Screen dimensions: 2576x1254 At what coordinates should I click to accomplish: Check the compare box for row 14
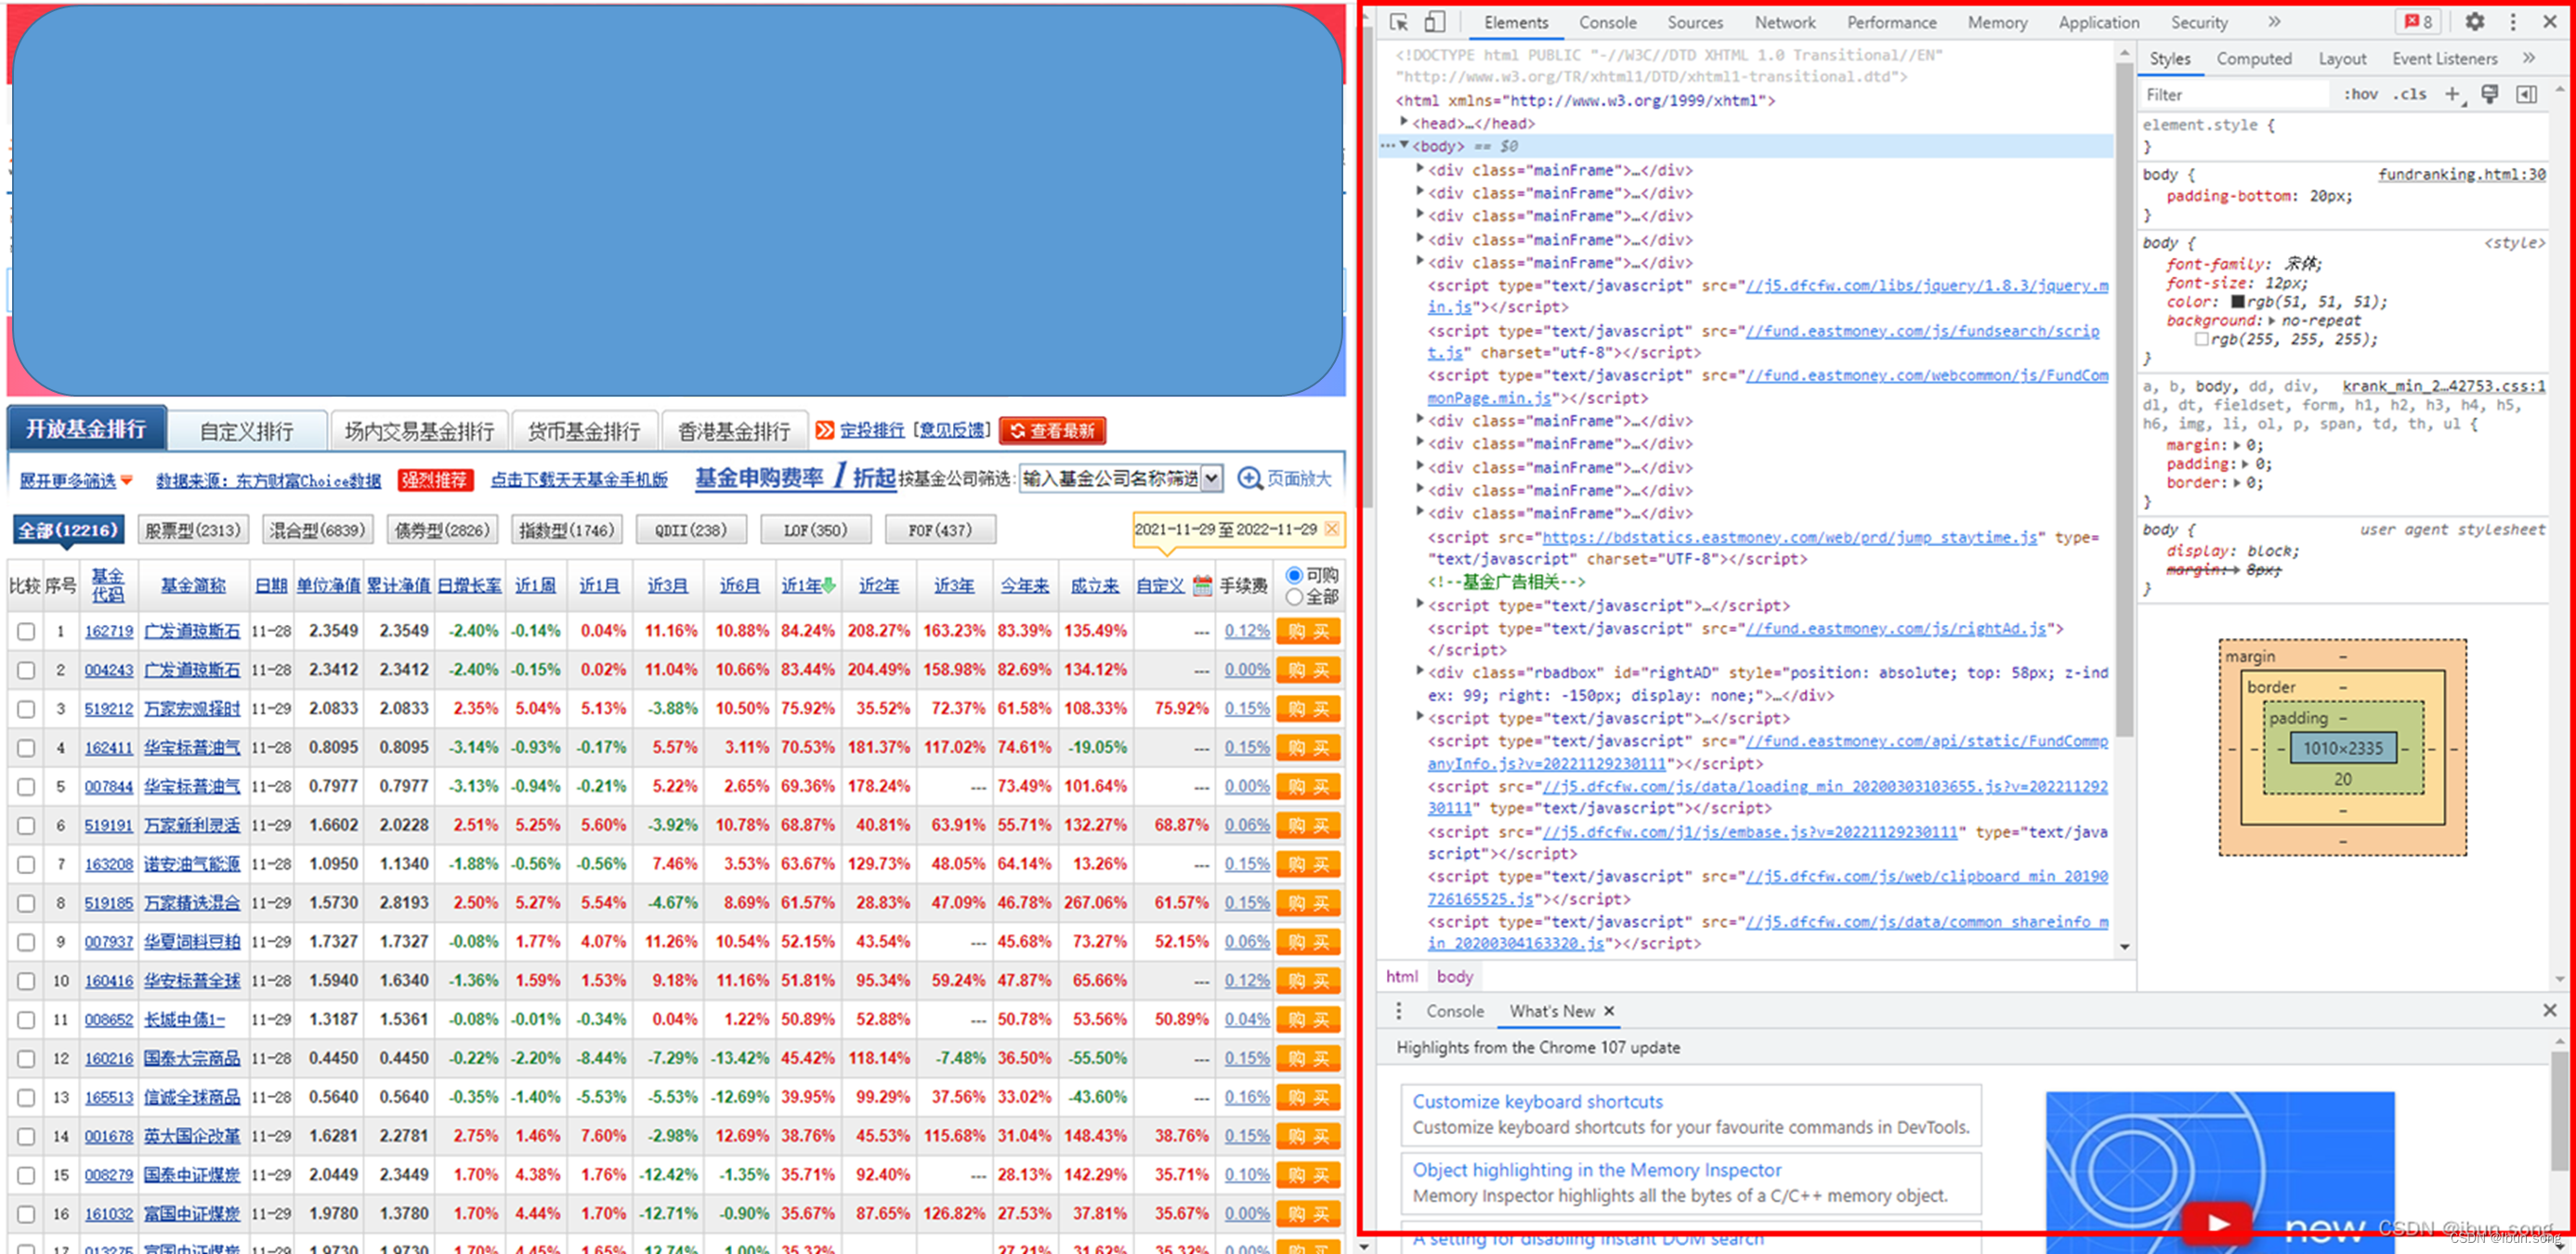click(x=26, y=1137)
